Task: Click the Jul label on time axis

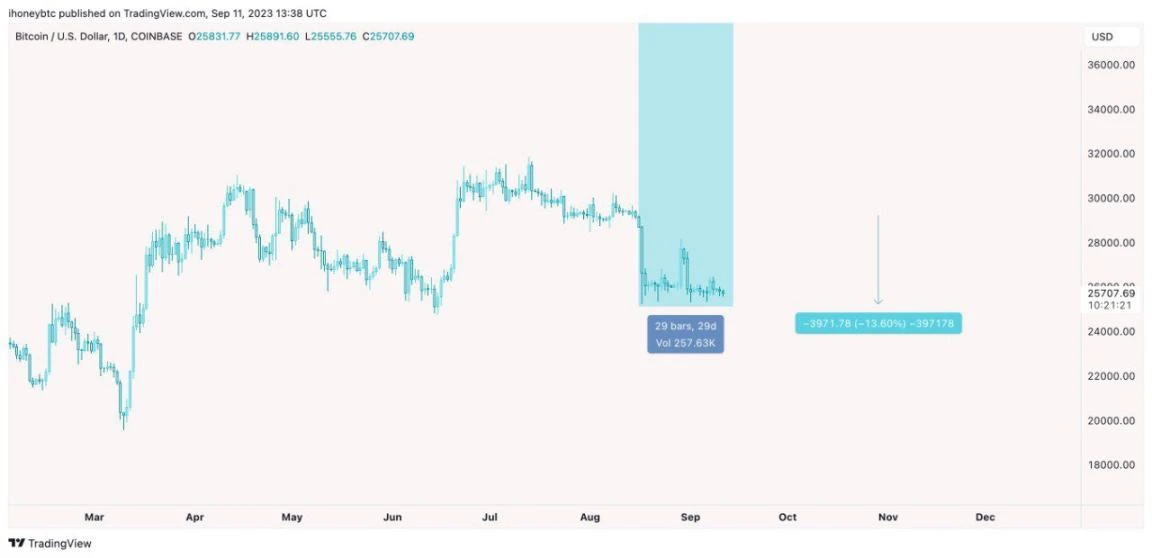Action: (490, 517)
